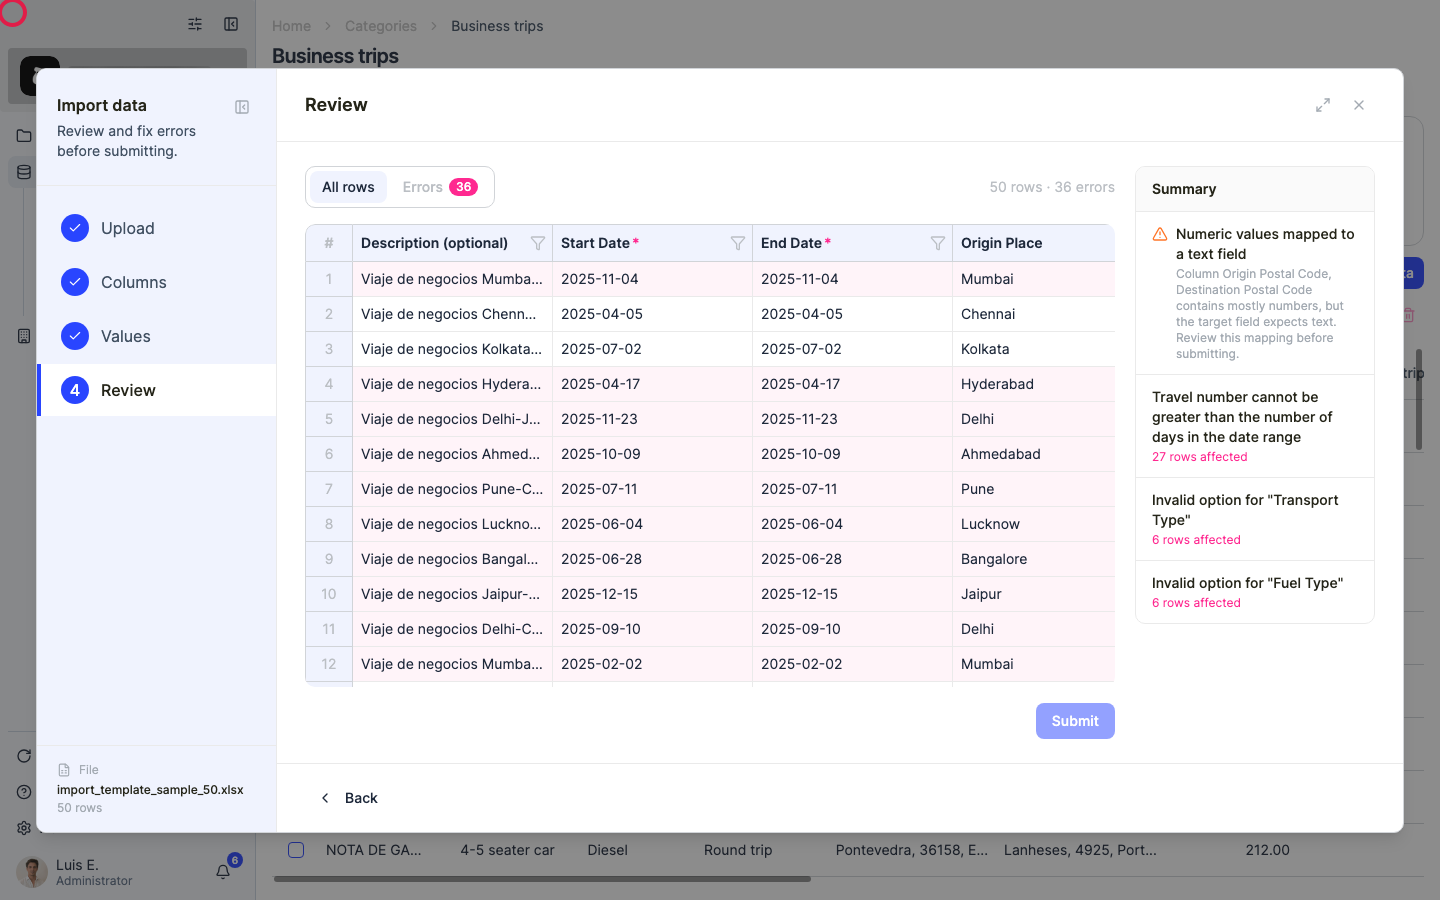Viewport: 1440px width, 900px height.
Task: Select the All rows tab
Action: [x=348, y=187]
